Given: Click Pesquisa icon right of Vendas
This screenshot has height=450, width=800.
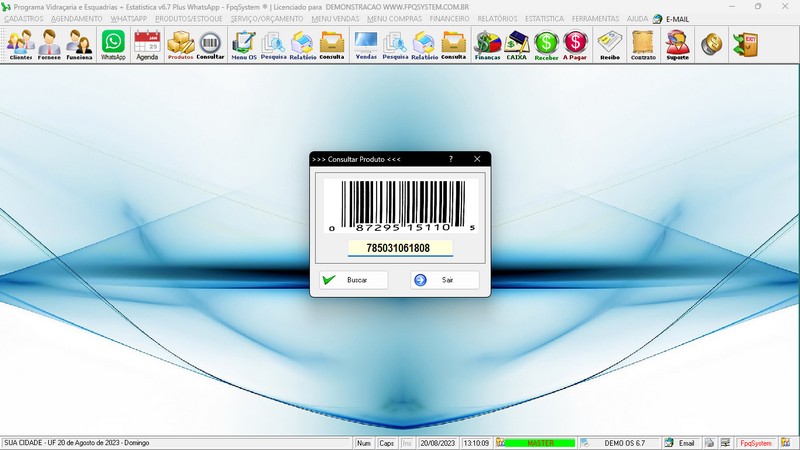Looking at the screenshot, I should tap(395, 45).
